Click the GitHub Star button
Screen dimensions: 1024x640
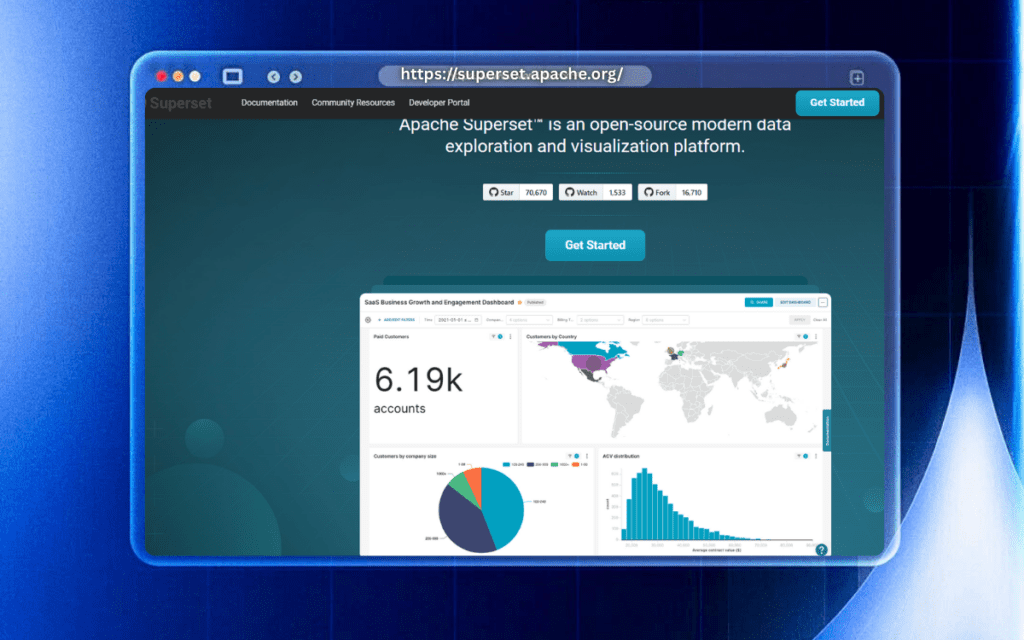pos(501,192)
